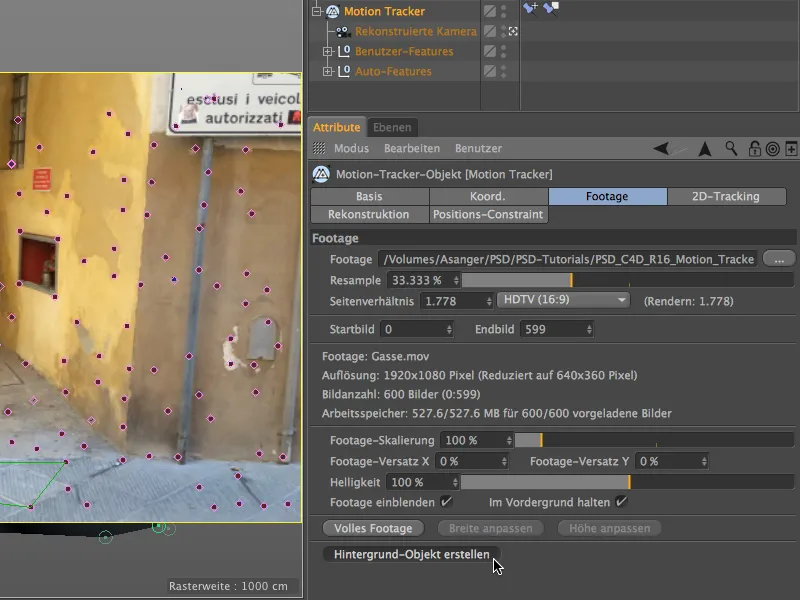
Task: Switch to the 2D-Tracking tab
Action: tap(725, 197)
